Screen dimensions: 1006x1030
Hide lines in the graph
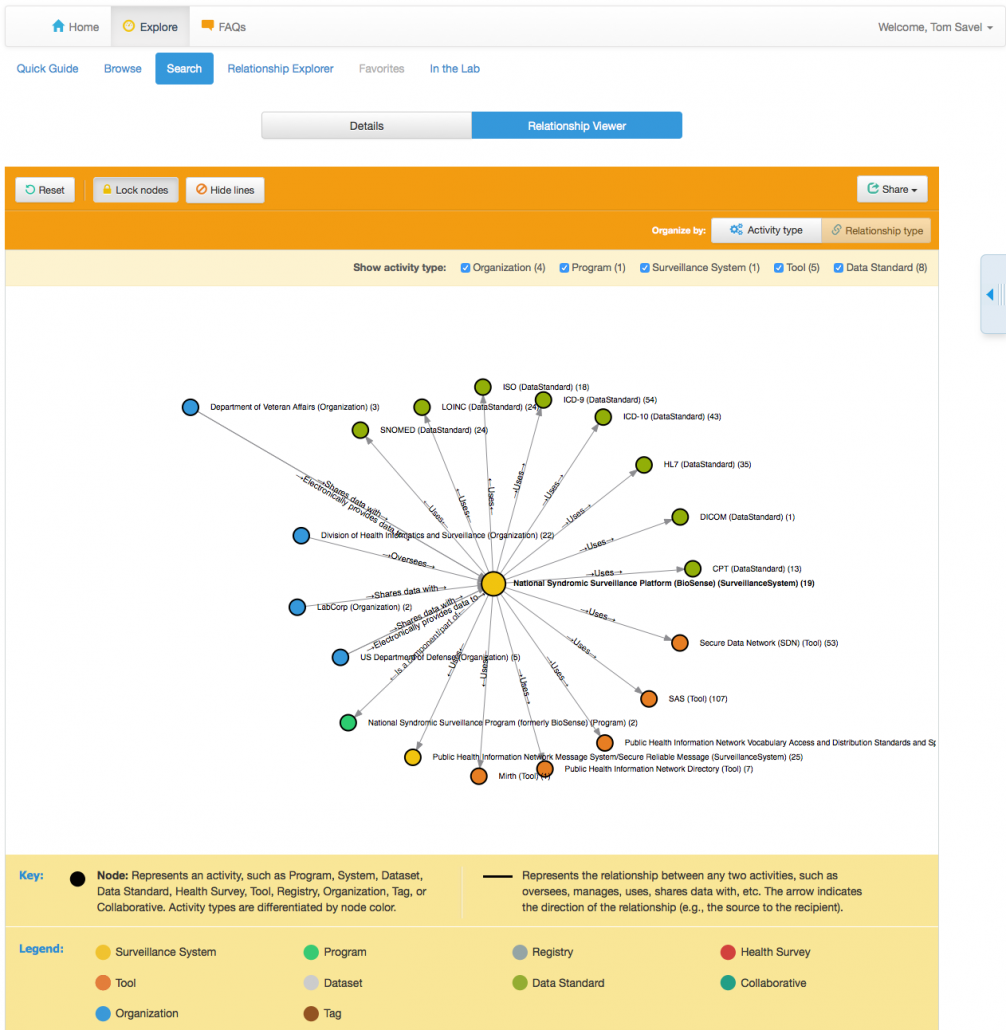[225, 190]
